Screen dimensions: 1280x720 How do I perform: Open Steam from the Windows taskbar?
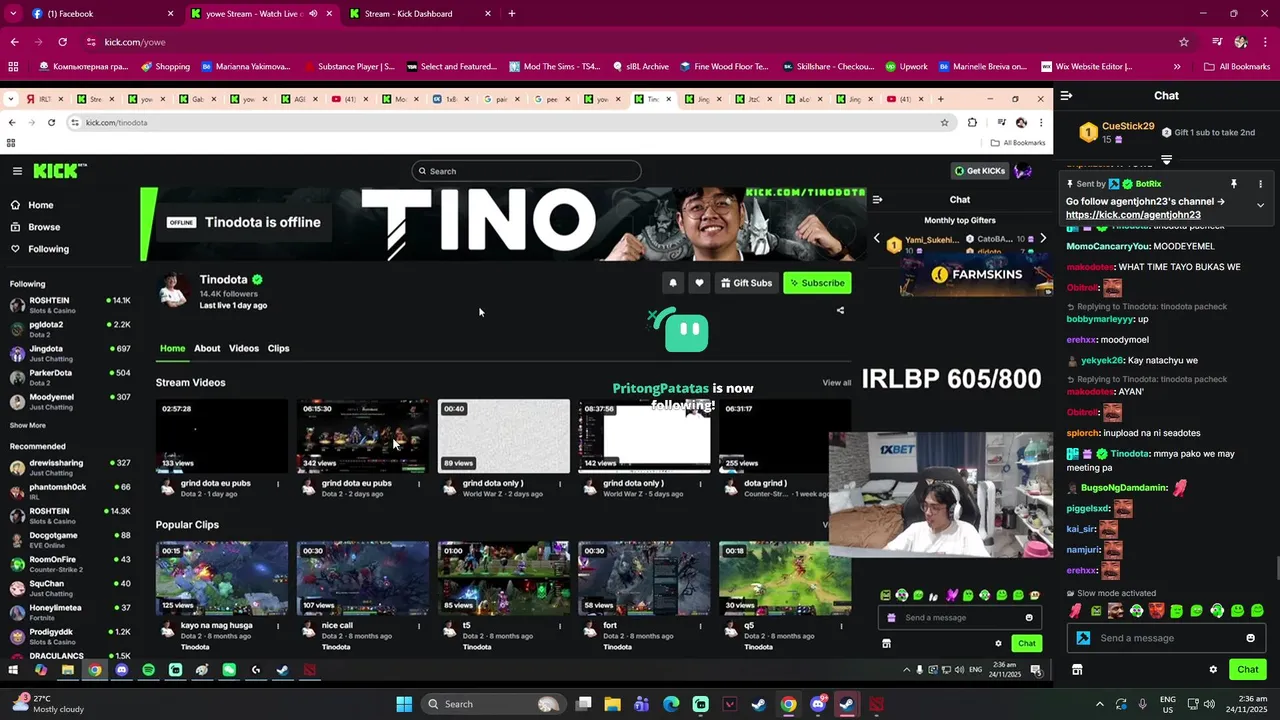pyautogui.click(x=759, y=704)
